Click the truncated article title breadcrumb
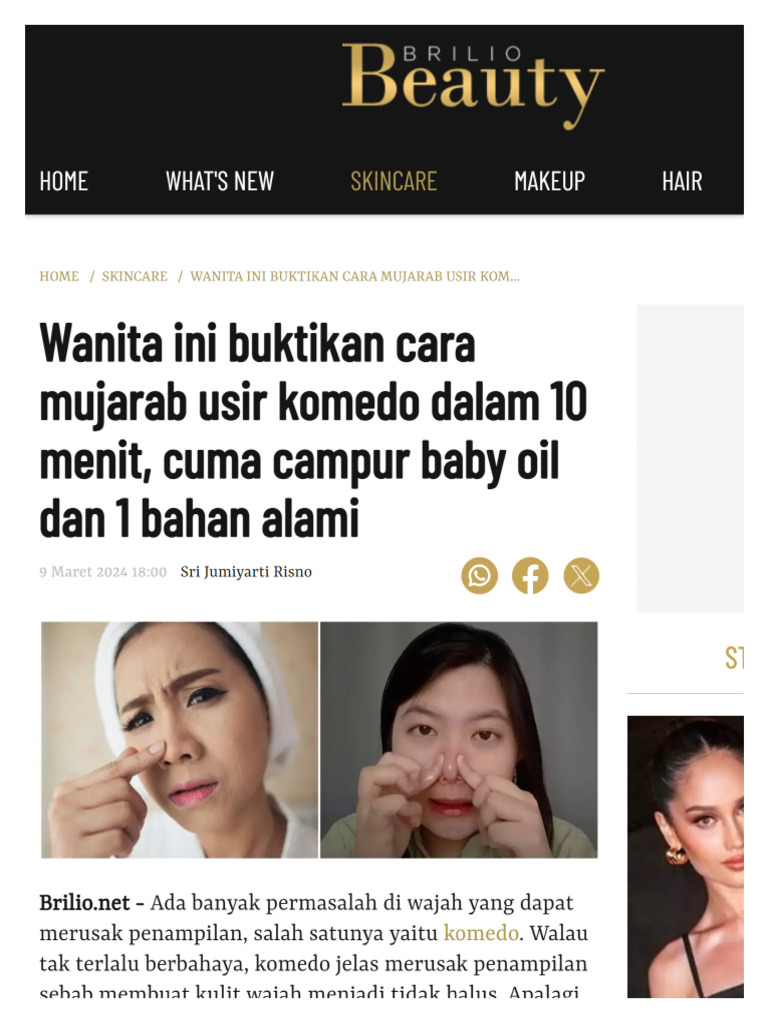 (355, 276)
